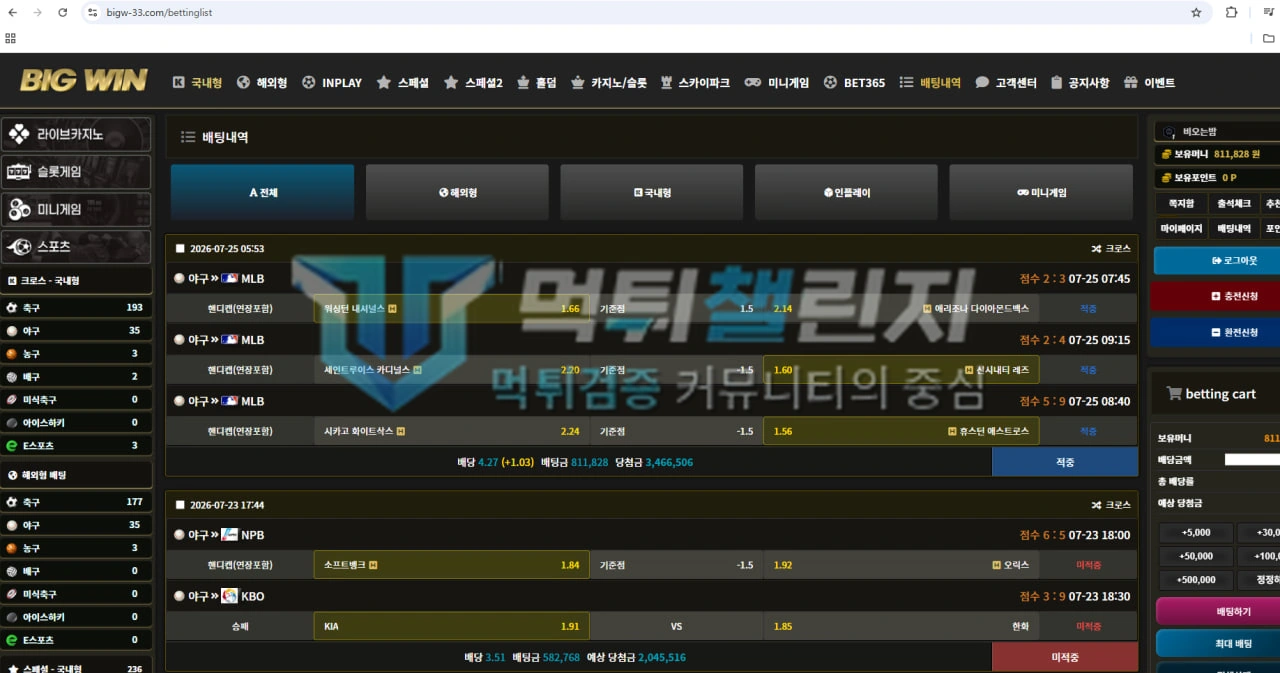
Task: Select 축구 with 177 matches under 해외형 배팅
Action: tap(77, 502)
